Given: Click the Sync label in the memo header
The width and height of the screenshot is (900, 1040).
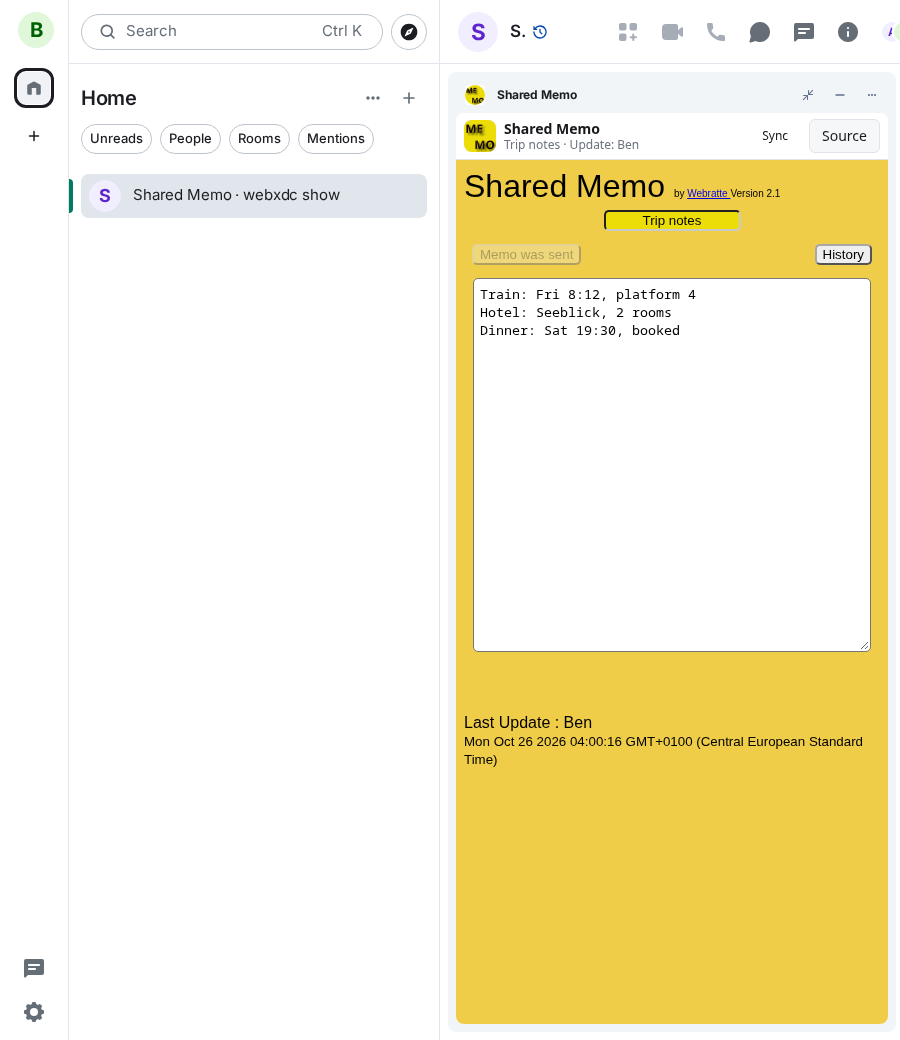Looking at the screenshot, I should pos(775,136).
